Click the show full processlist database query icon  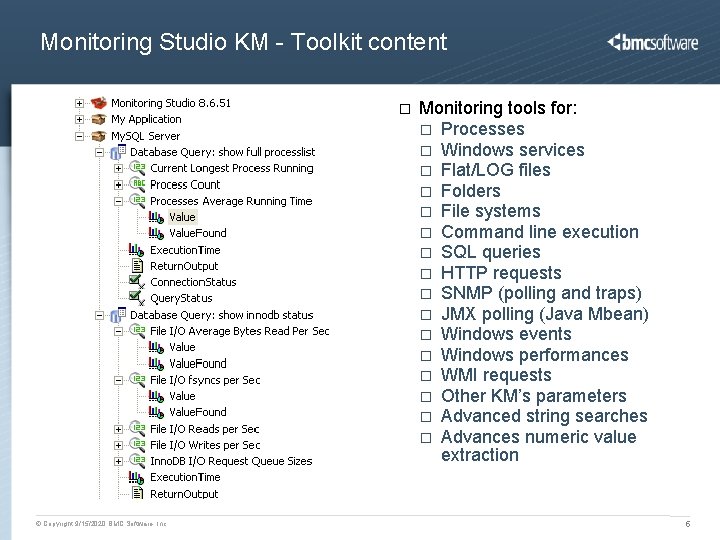tap(117, 152)
